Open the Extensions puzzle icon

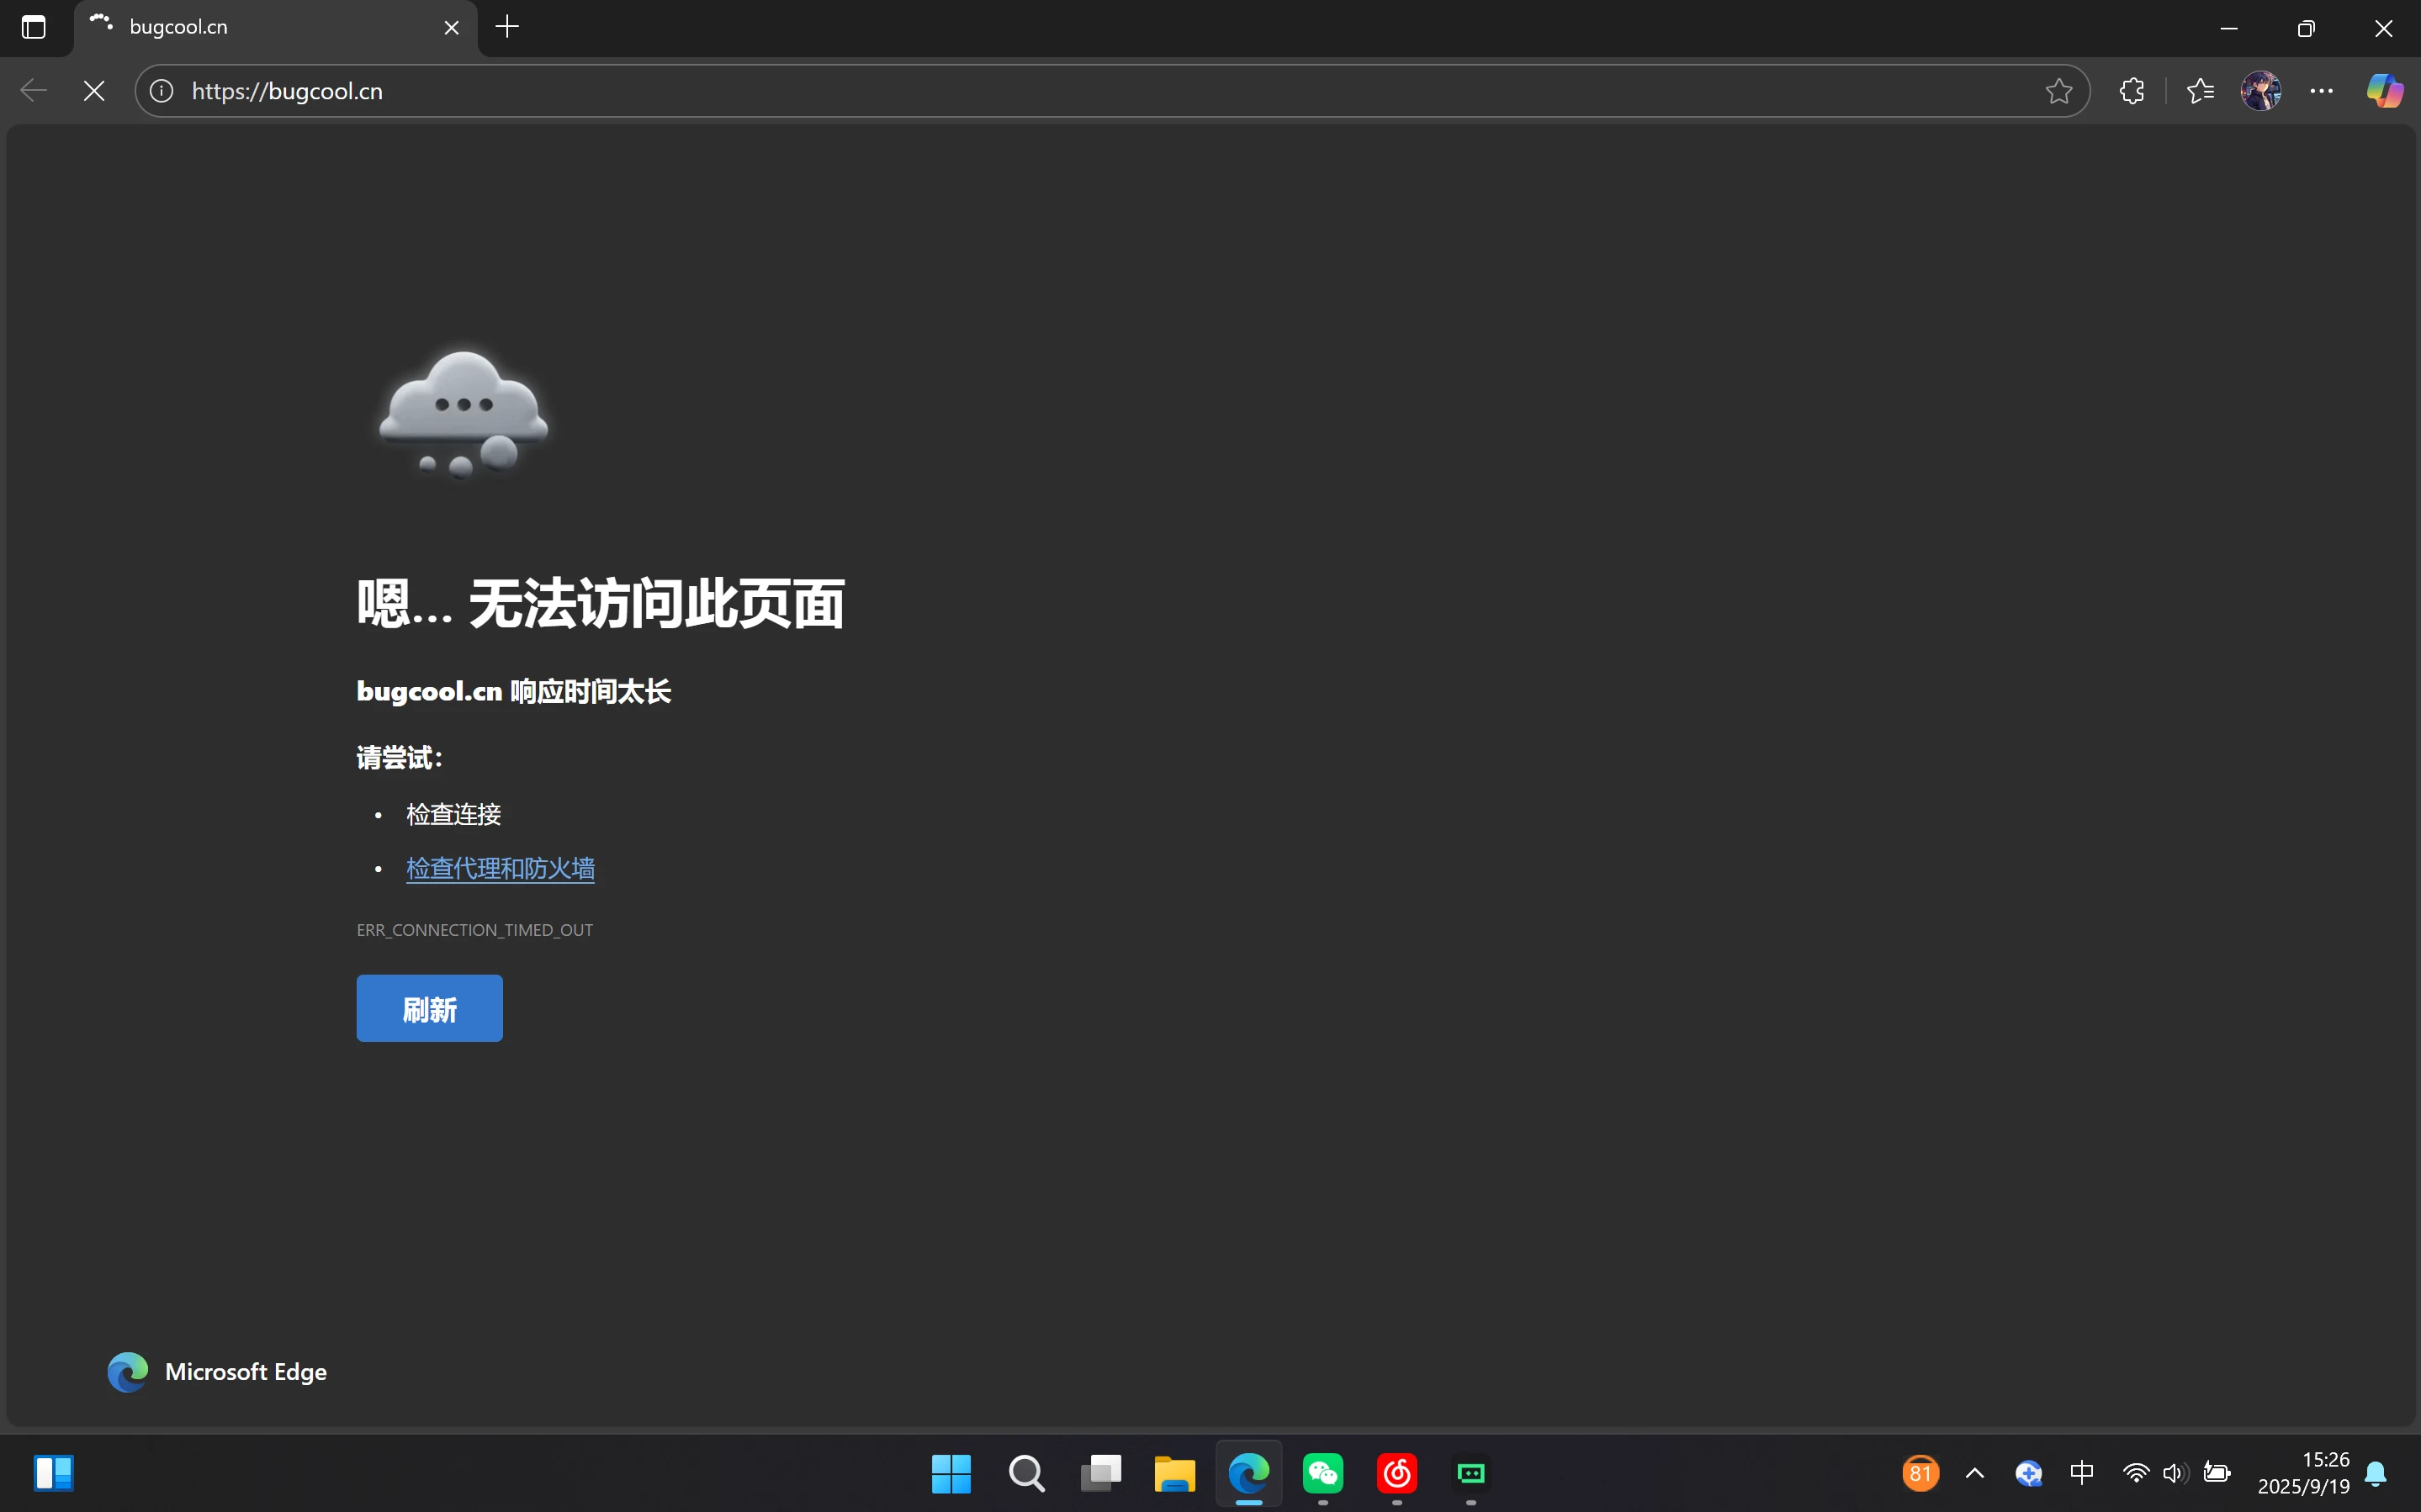point(2131,91)
